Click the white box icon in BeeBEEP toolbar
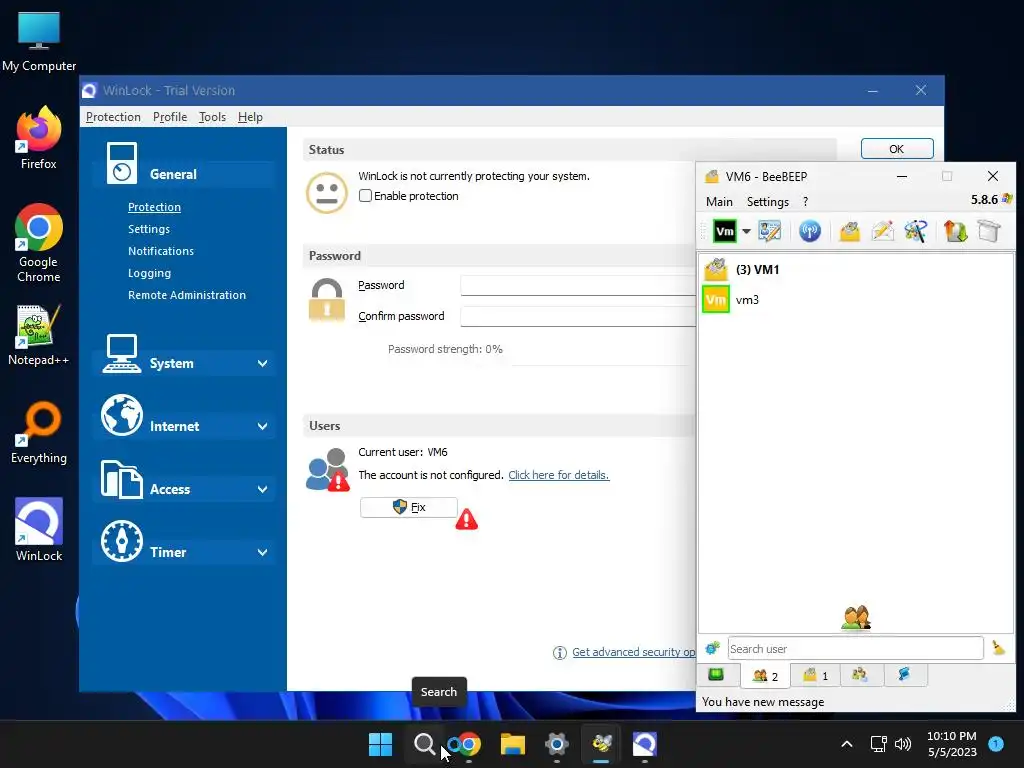Screen dimensions: 1024x768 point(989,231)
